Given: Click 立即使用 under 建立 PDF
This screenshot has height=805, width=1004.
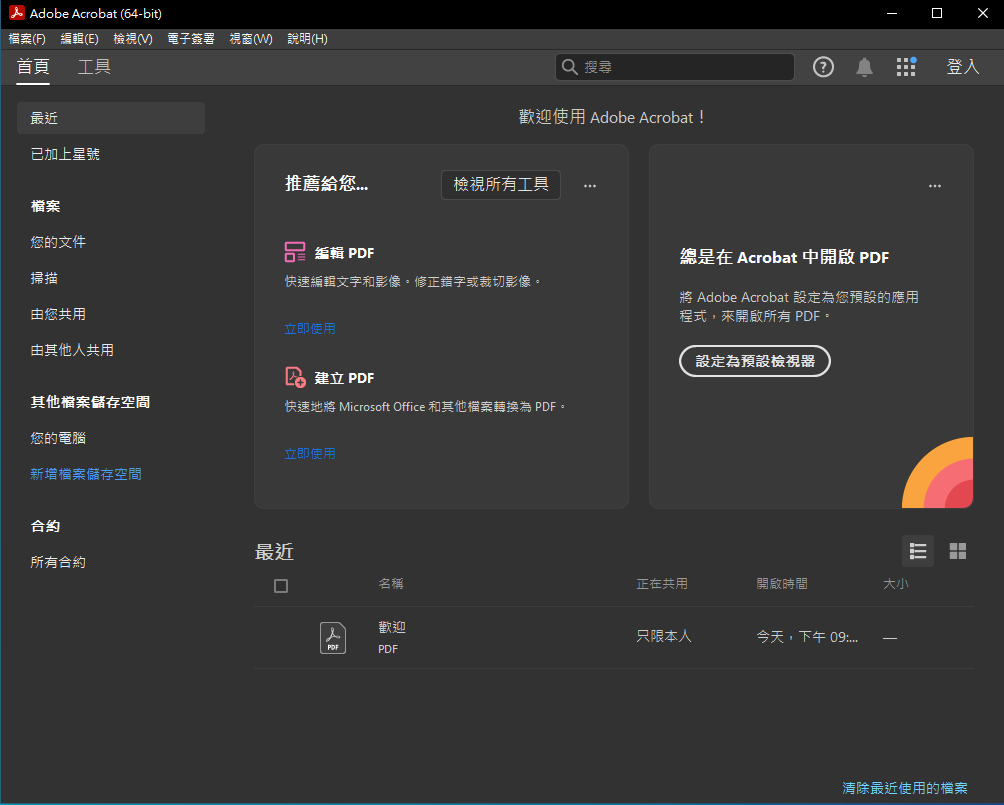Looking at the screenshot, I should (310, 453).
